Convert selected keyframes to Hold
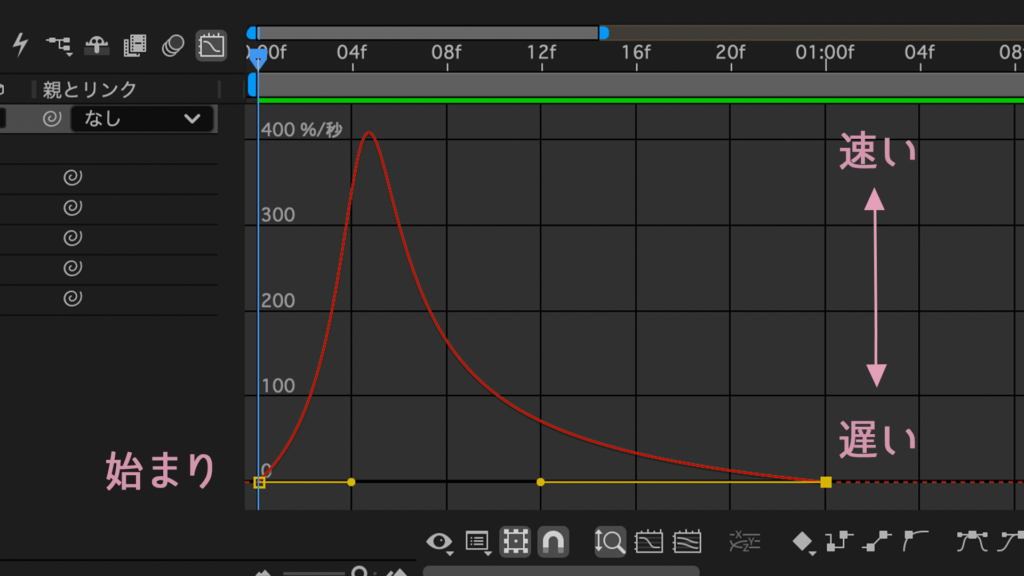The height and width of the screenshot is (576, 1024). (x=839, y=541)
